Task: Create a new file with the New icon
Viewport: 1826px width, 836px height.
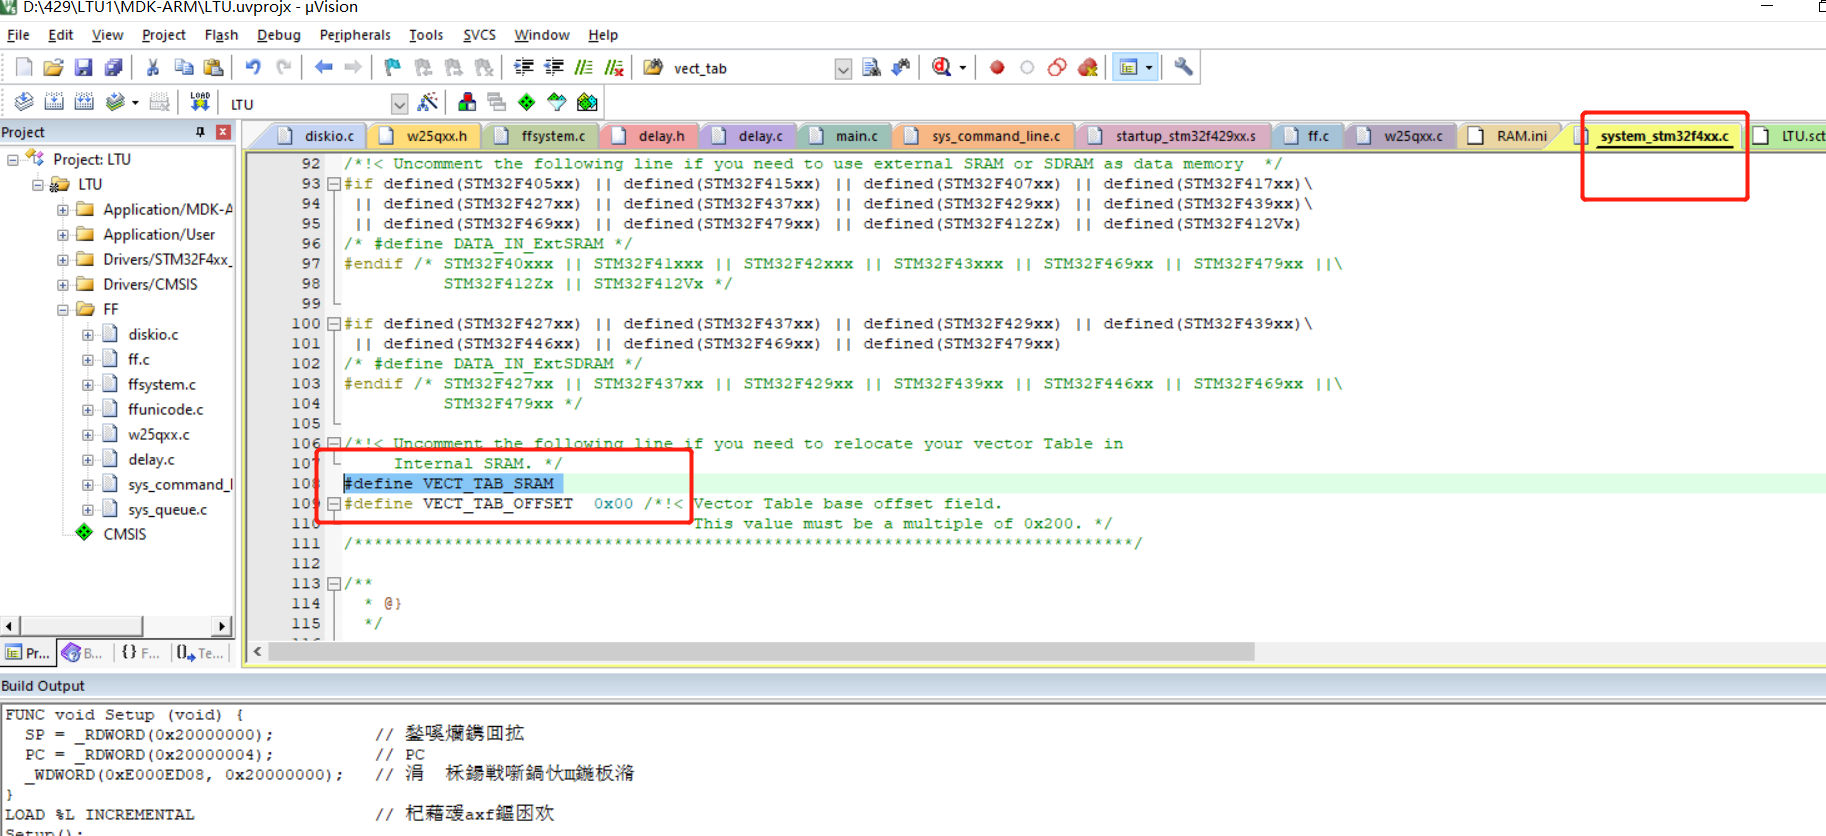Action: pyautogui.click(x=24, y=67)
